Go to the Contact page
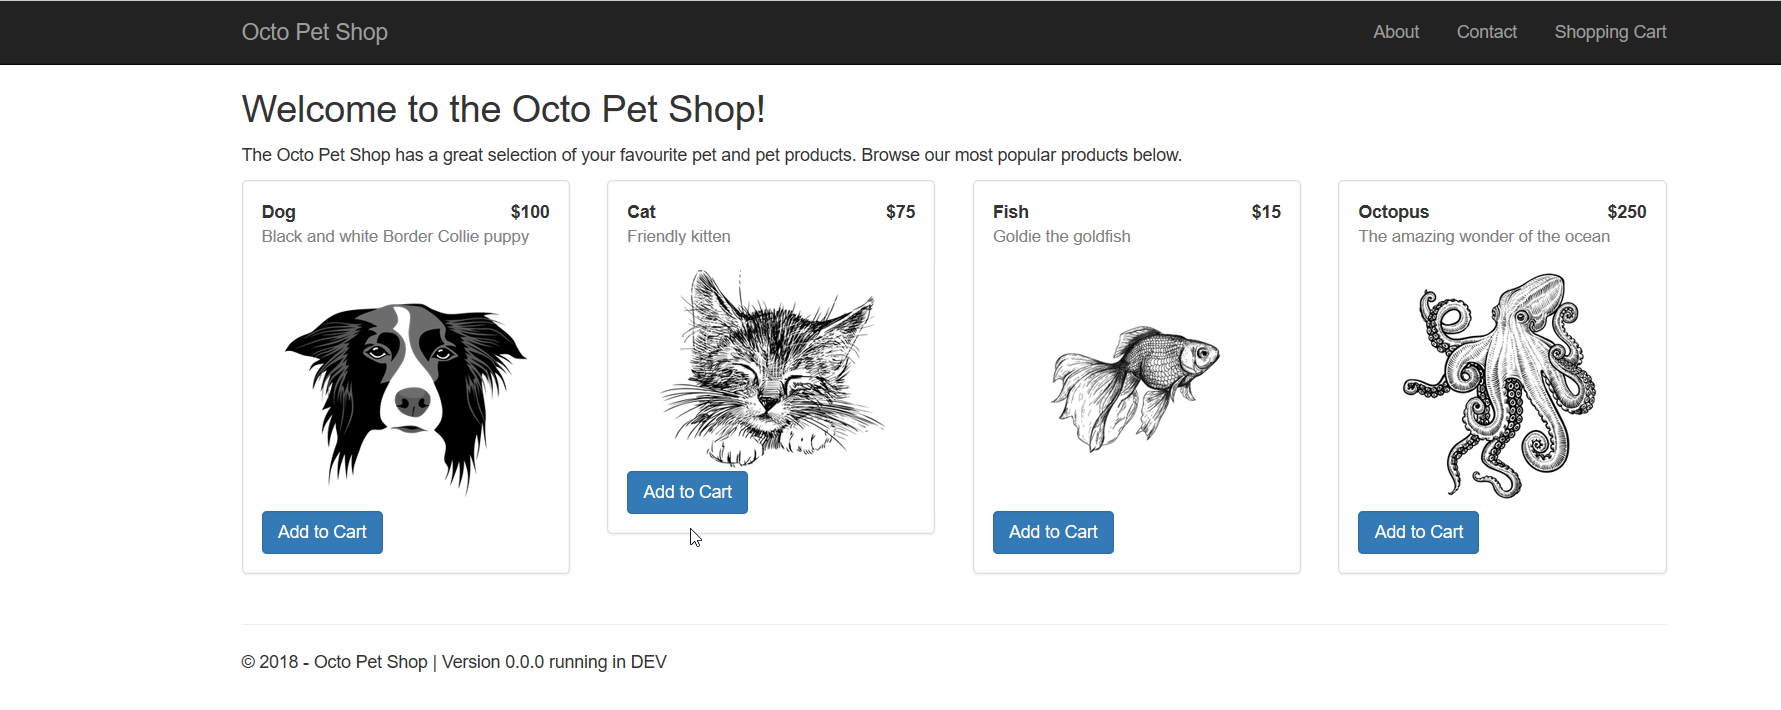 1486,32
